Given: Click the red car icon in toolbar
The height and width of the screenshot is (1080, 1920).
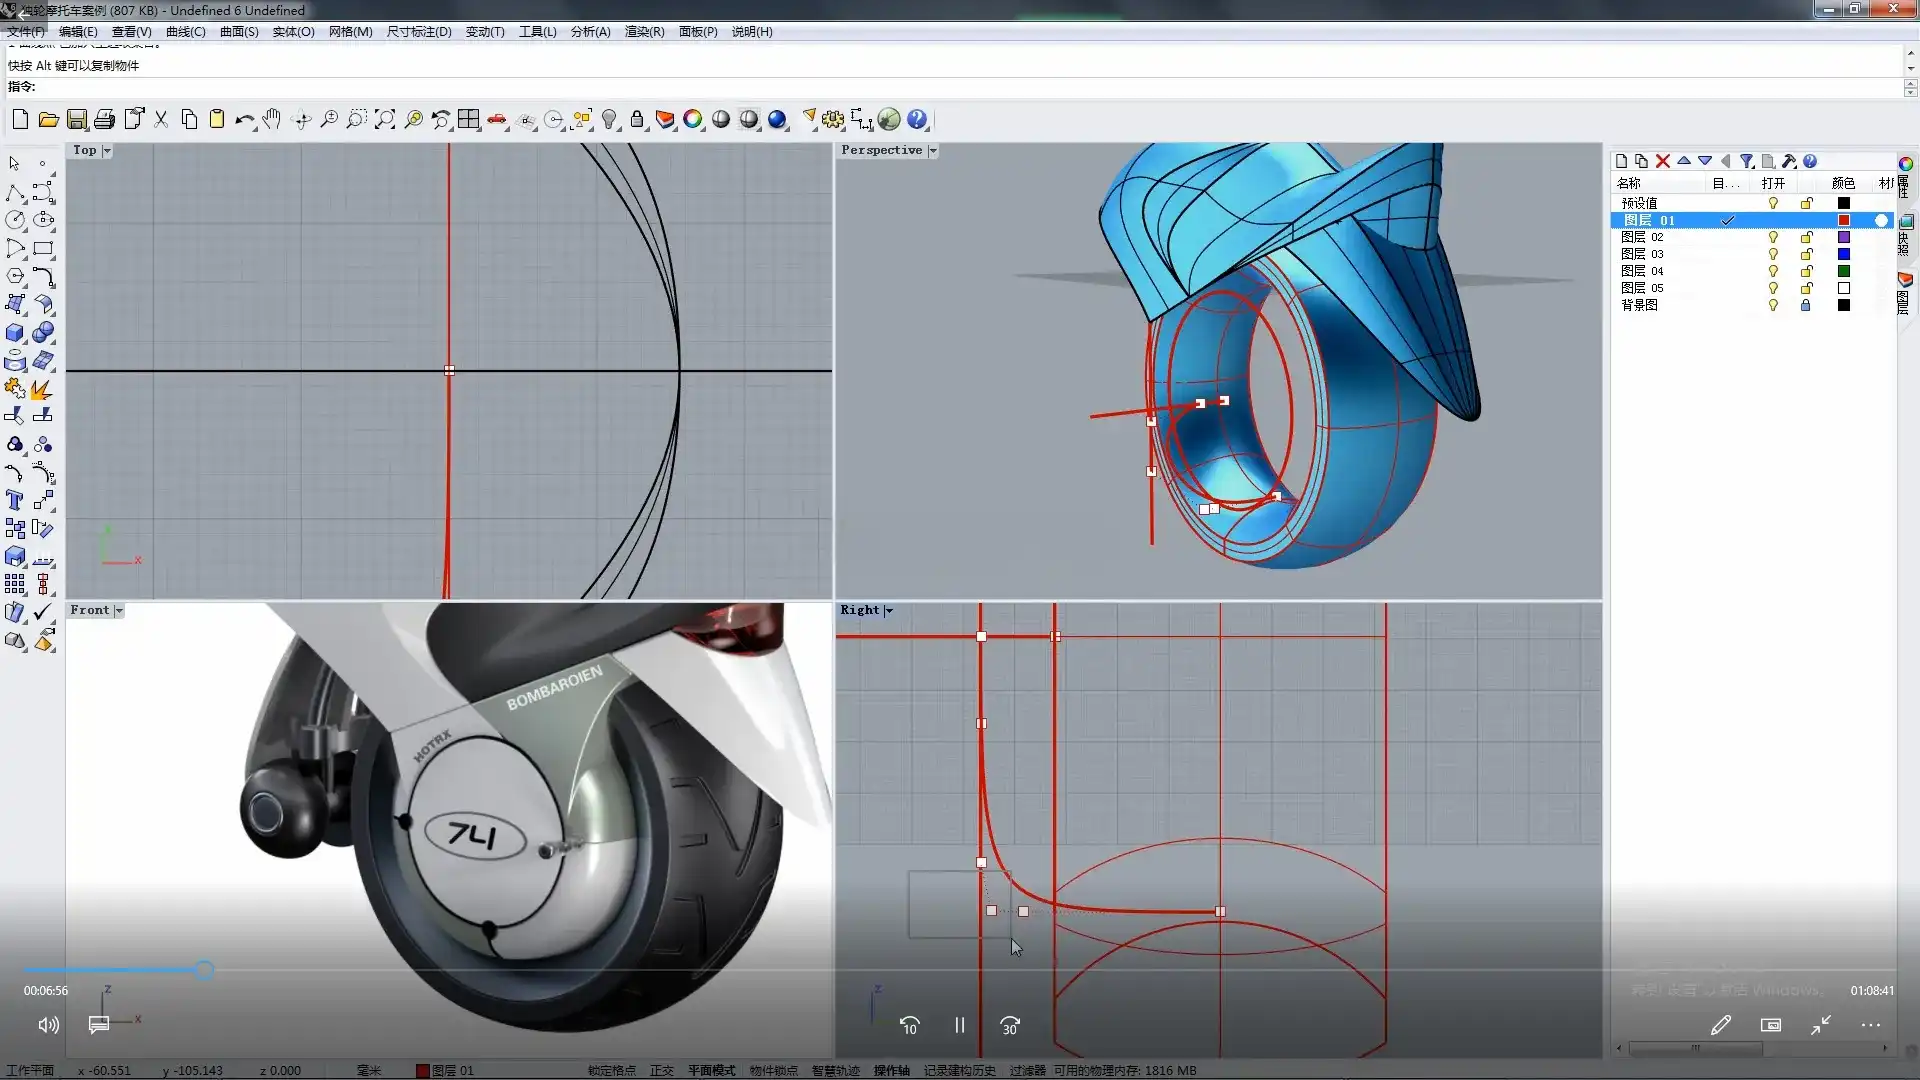Looking at the screenshot, I should click(497, 120).
